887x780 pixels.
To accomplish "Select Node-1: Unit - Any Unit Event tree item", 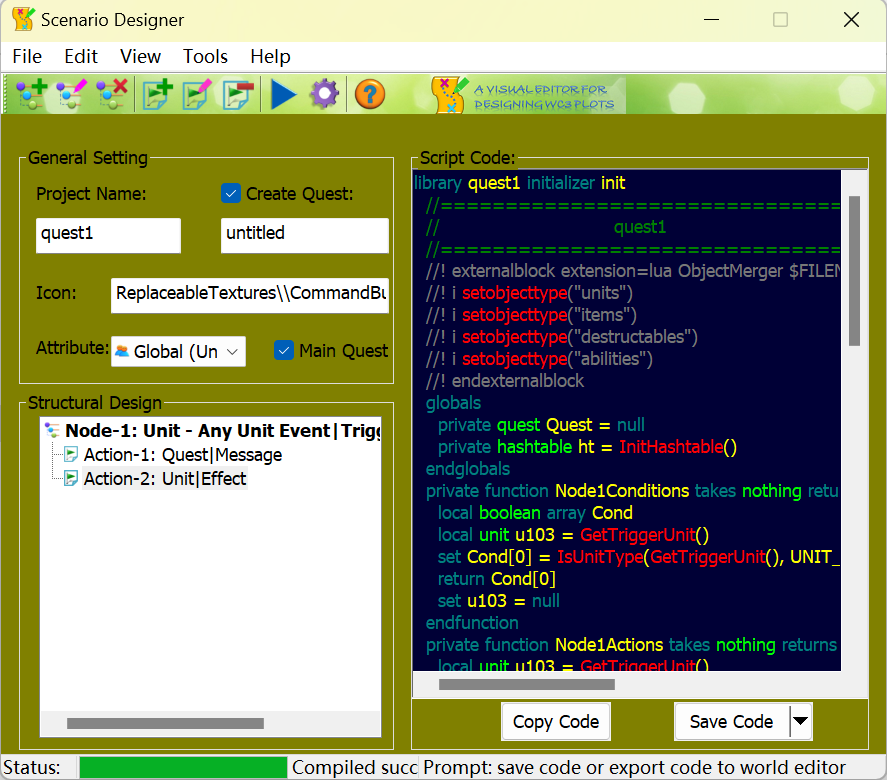I will (223, 430).
